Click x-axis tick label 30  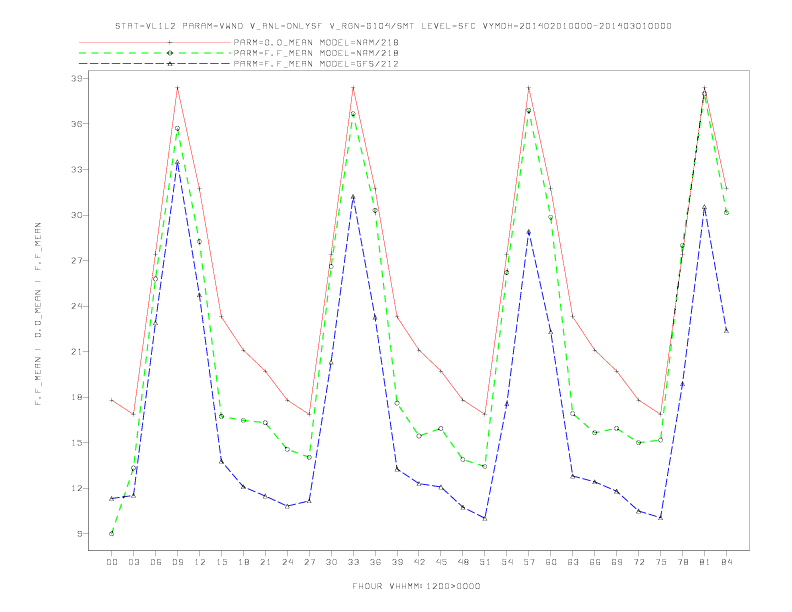[331, 562]
